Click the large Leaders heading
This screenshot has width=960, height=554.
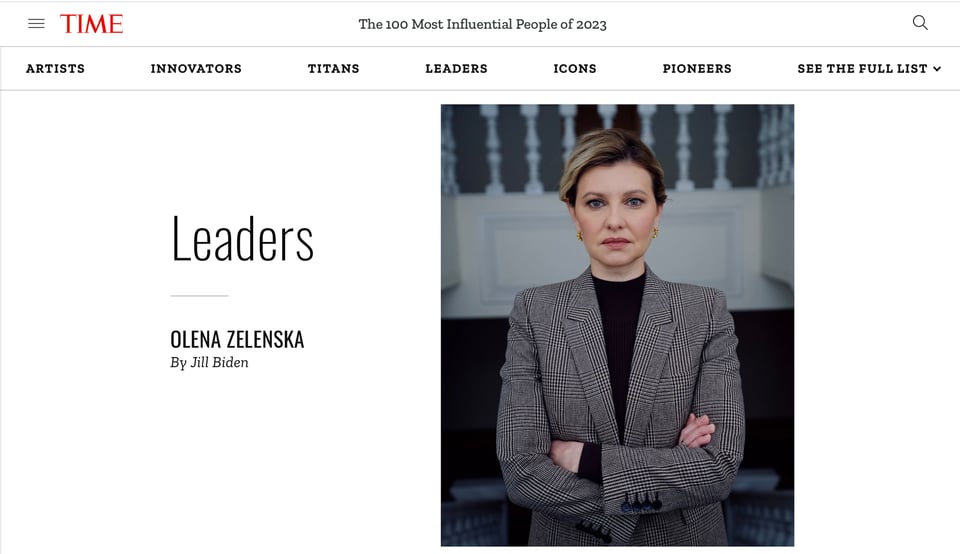pyautogui.click(x=242, y=239)
